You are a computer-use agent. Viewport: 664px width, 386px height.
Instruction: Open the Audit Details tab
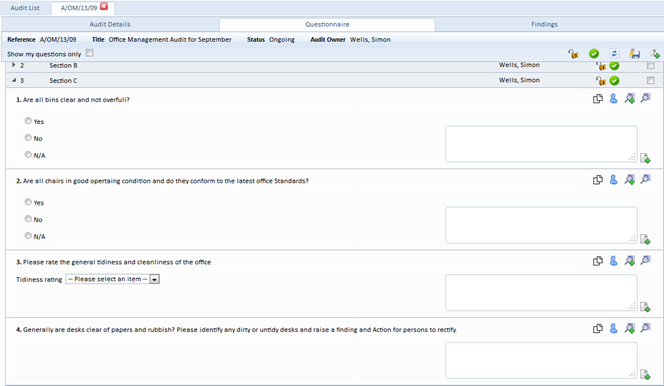(110, 25)
